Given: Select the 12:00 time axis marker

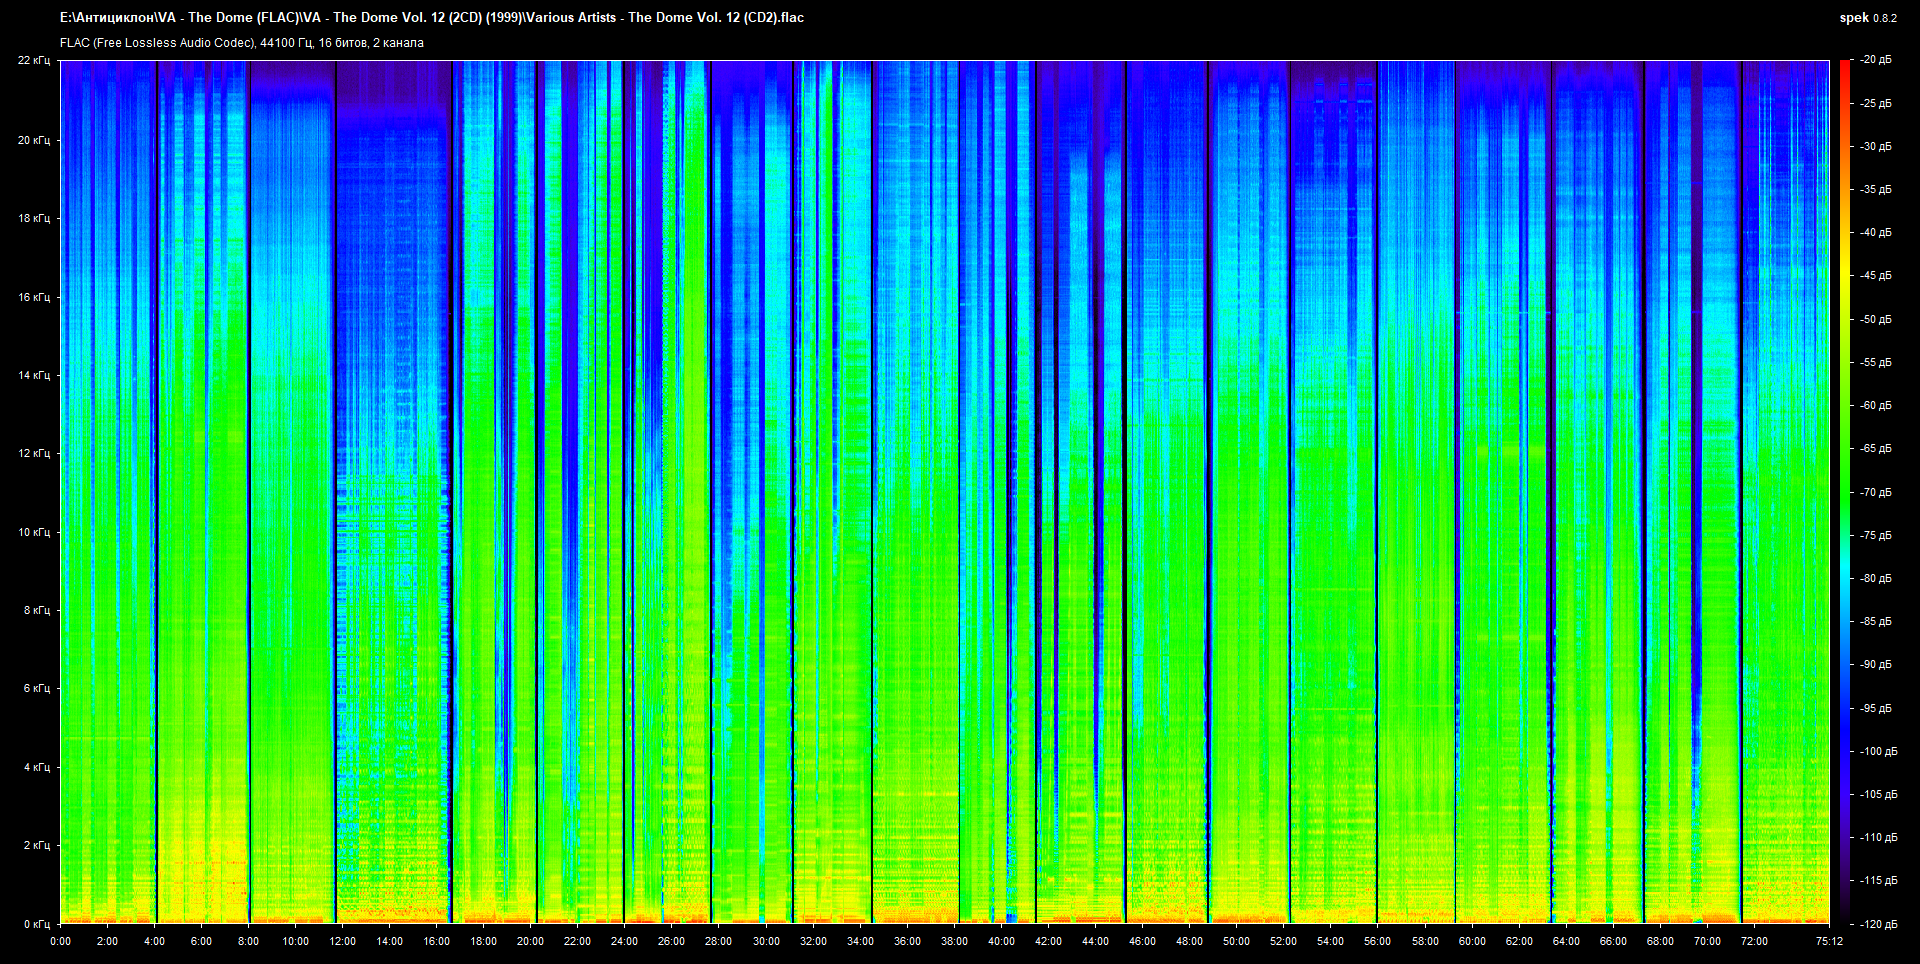Looking at the screenshot, I should click(x=342, y=941).
